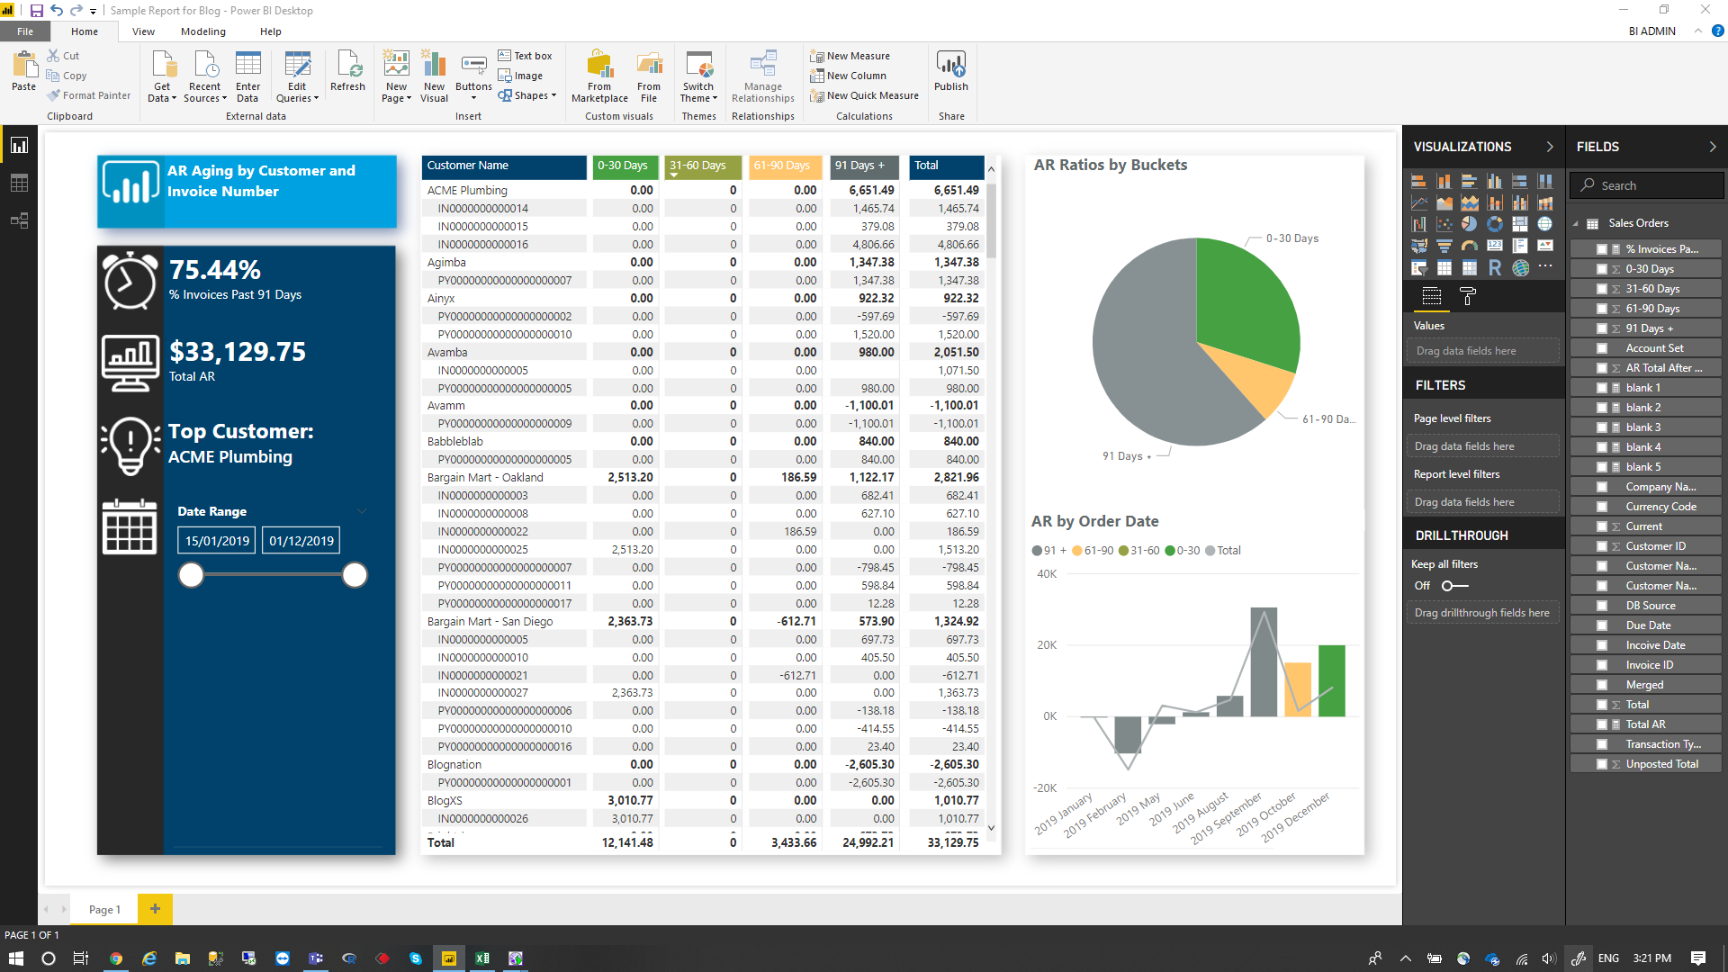This screenshot has height=972, width=1728.
Task: Click New Measure
Action: click(x=851, y=56)
